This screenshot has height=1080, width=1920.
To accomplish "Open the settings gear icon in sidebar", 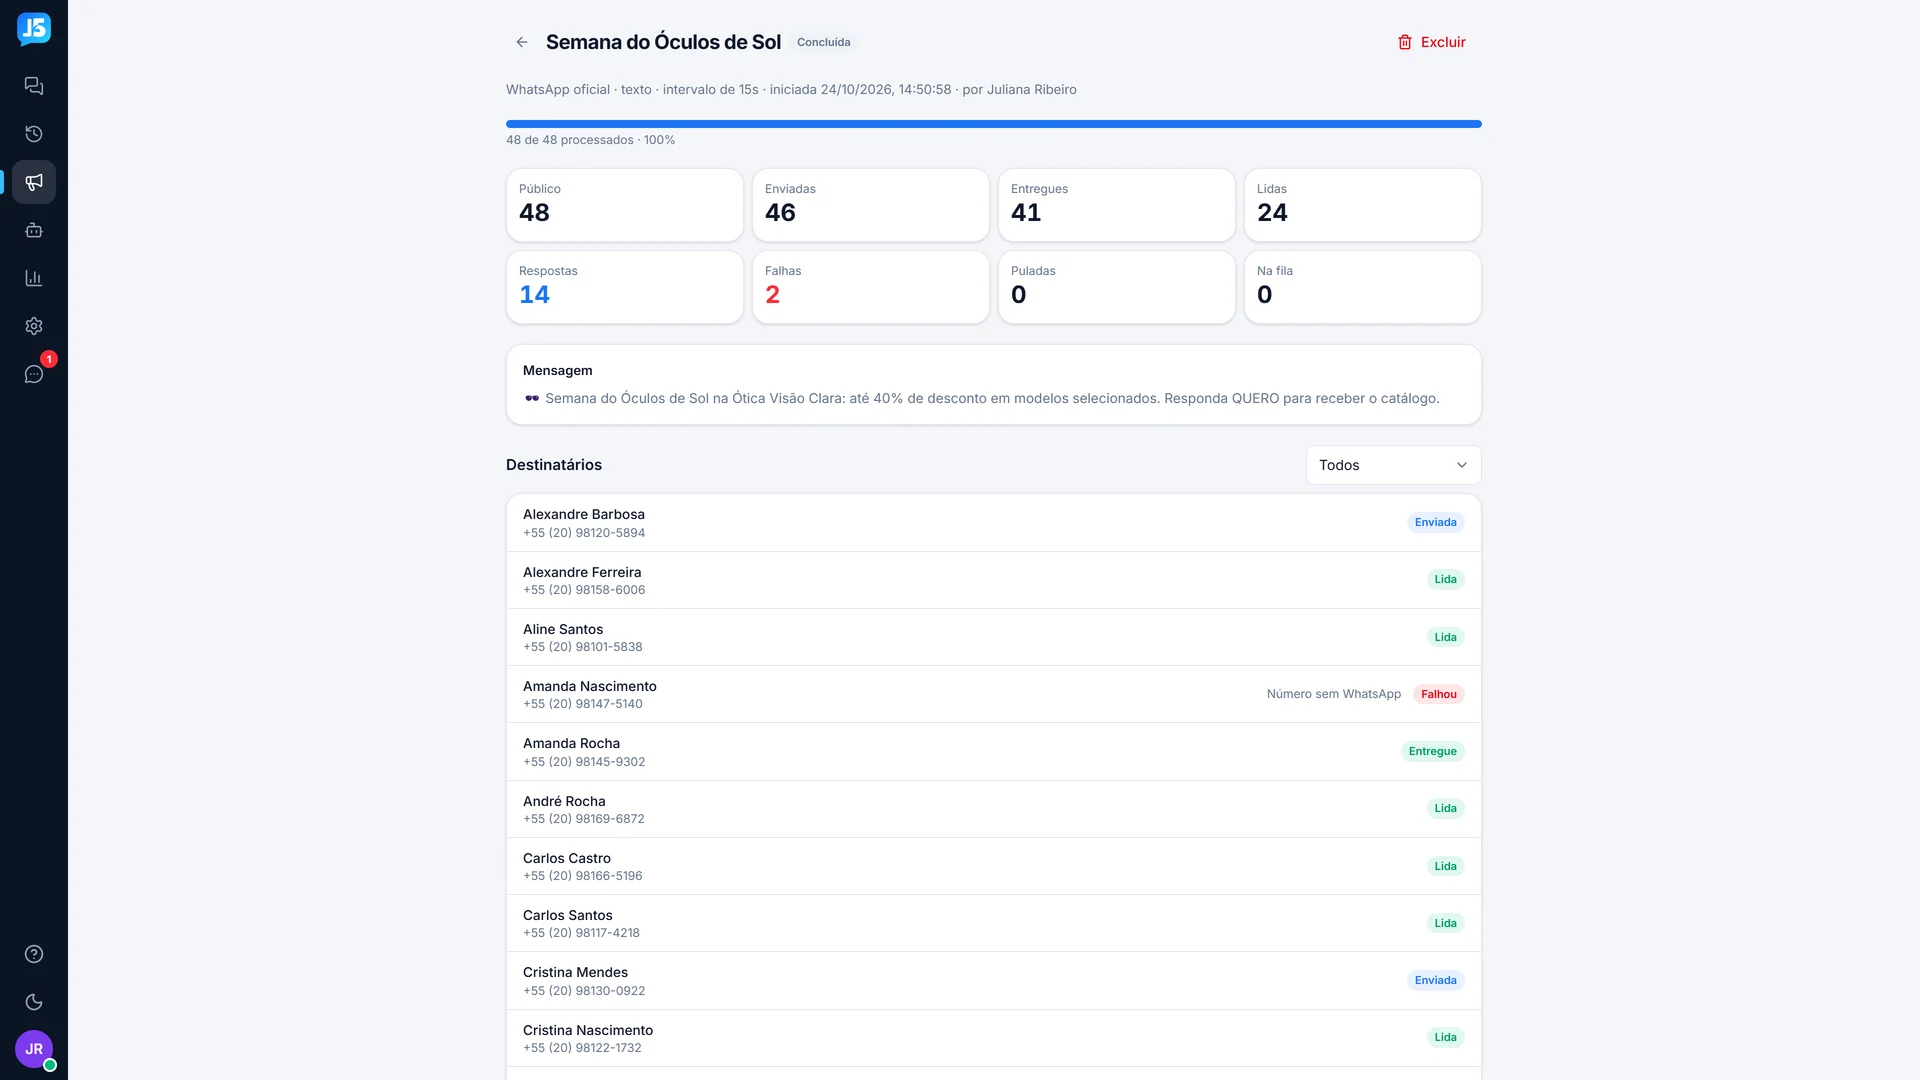I will tap(34, 326).
